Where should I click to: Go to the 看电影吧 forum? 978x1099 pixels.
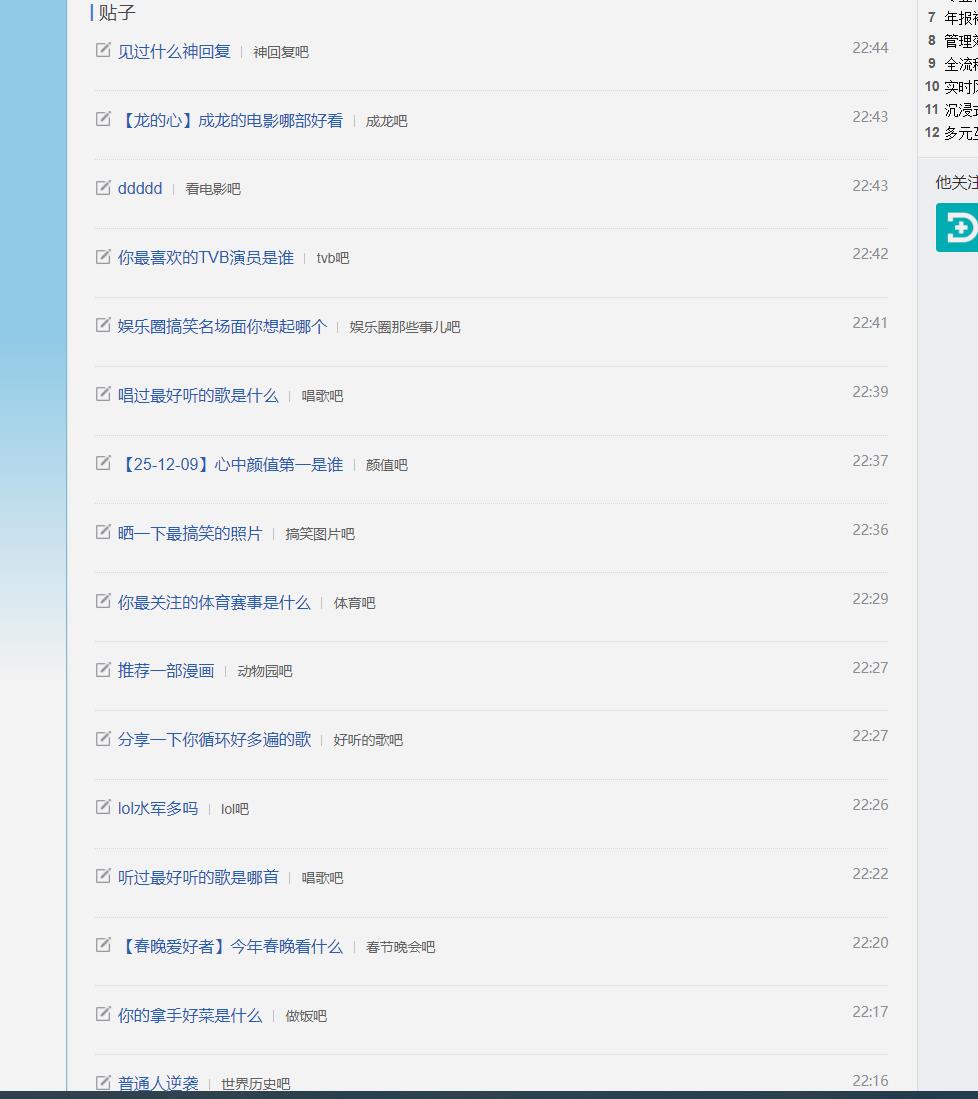[x=213, y=190]
